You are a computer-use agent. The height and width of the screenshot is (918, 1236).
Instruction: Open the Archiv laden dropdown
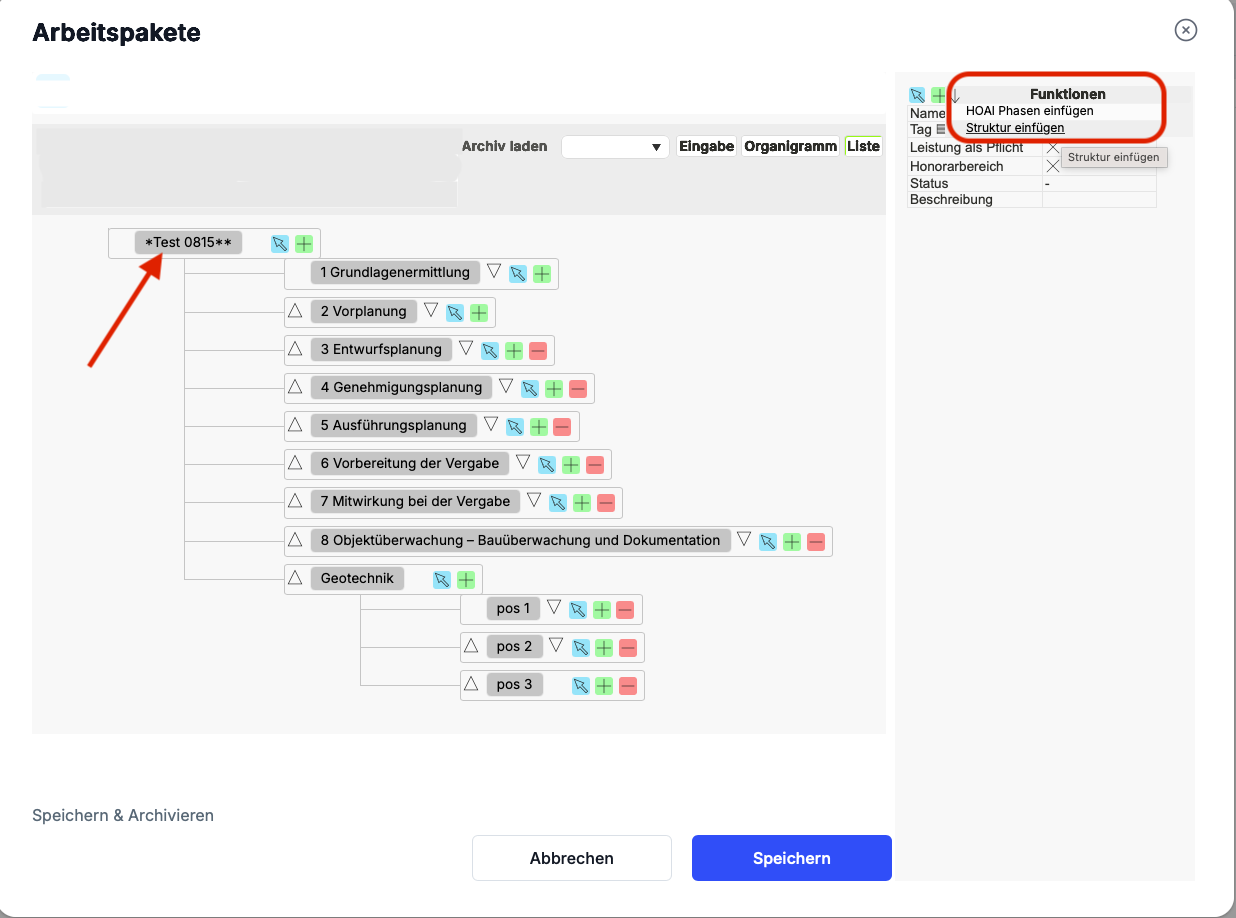615,147
